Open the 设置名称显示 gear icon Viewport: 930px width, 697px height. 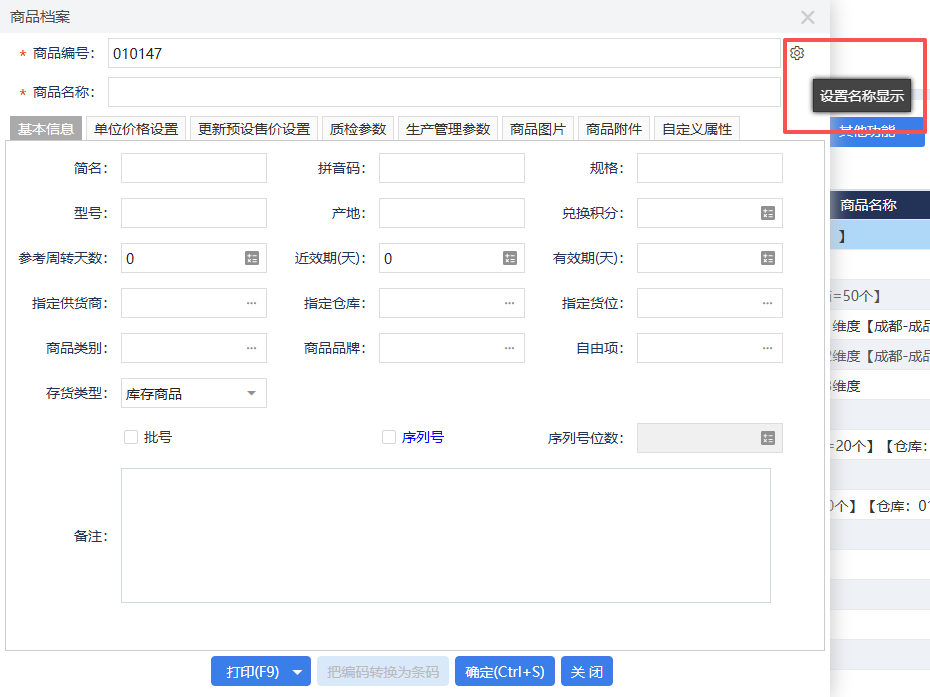[x=796, y=53]
